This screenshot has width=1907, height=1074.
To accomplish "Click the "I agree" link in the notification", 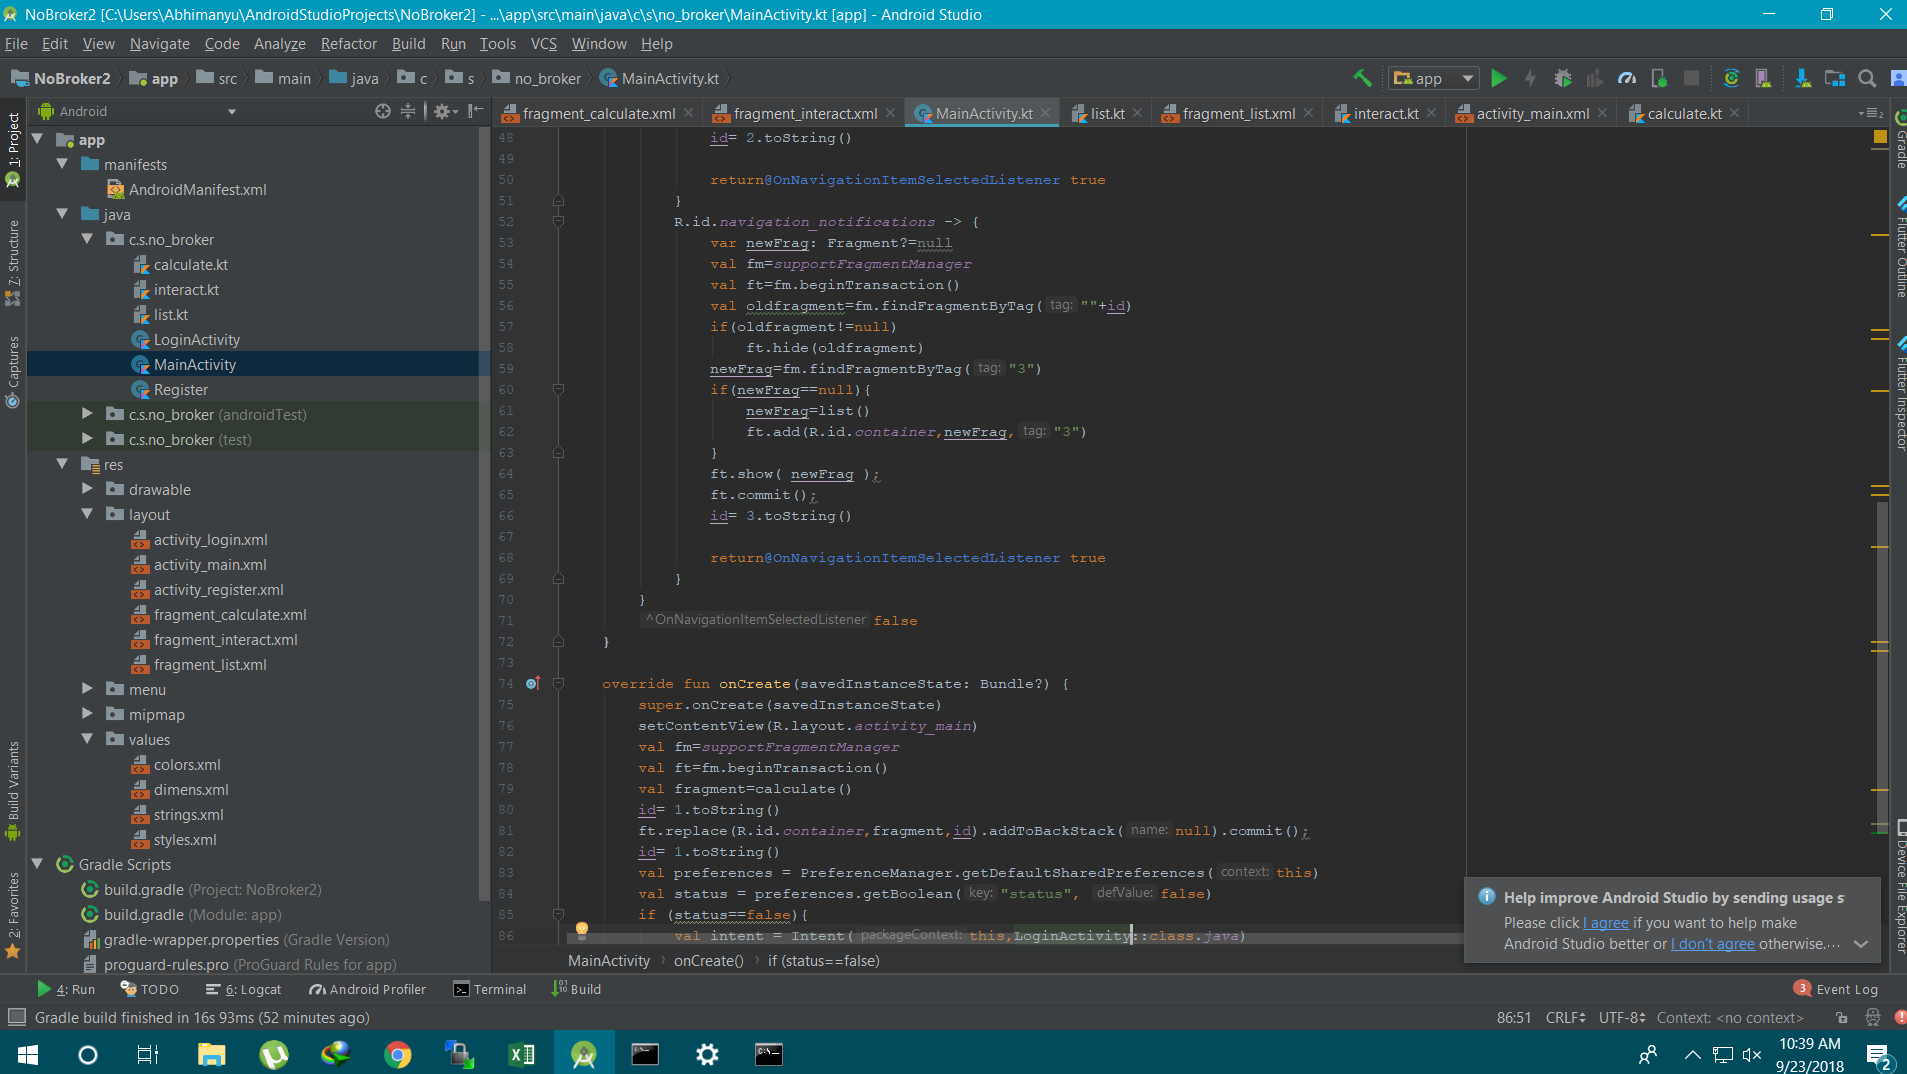I will coord(1606,923).
